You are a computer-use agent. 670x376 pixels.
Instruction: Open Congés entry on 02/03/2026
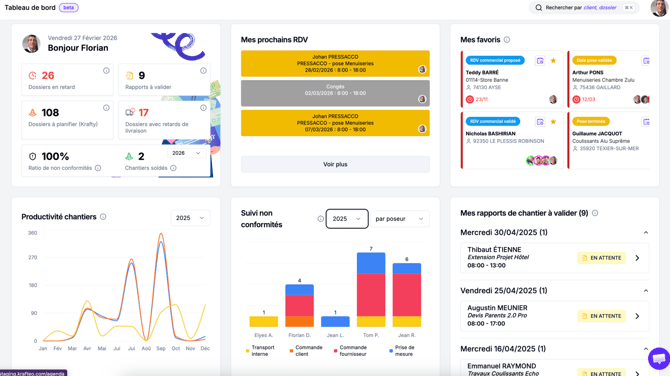click(335, 93)
